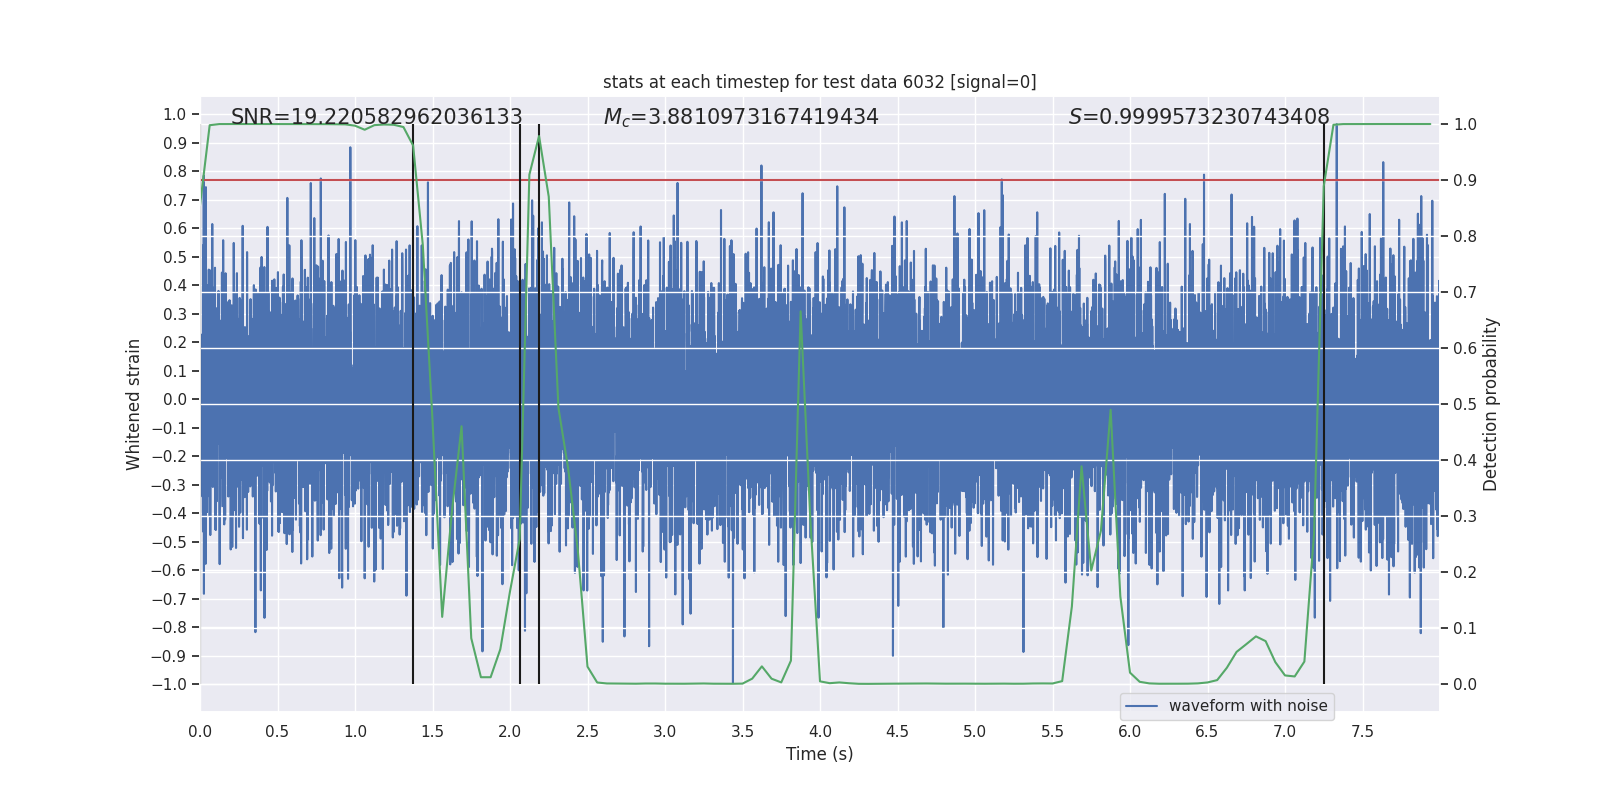
Task: Click the 5.5 tick on the time axis
Action: coord(1052,731)
